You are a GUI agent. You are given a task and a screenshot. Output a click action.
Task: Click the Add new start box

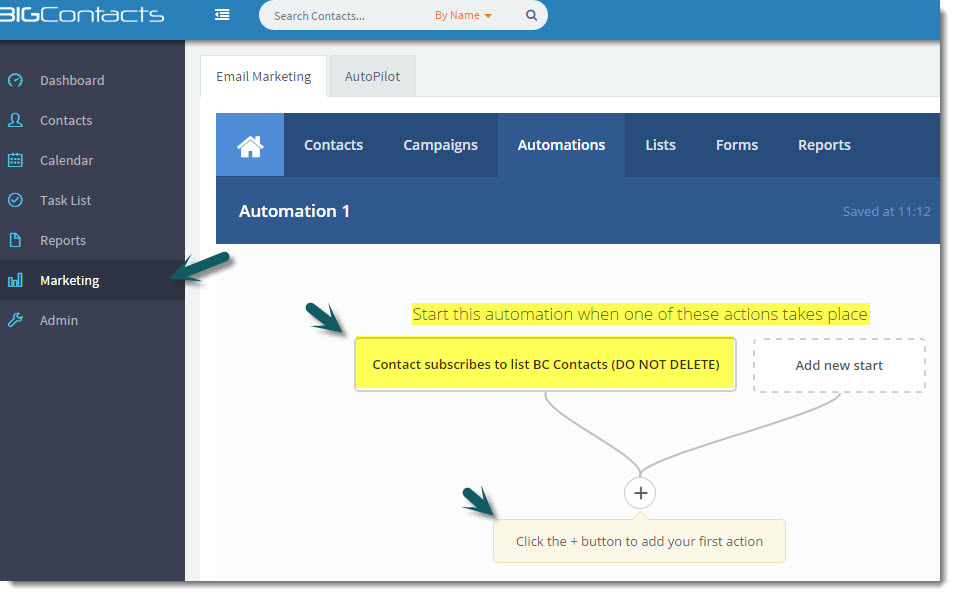pyautogui.click(x=839, y=365)
